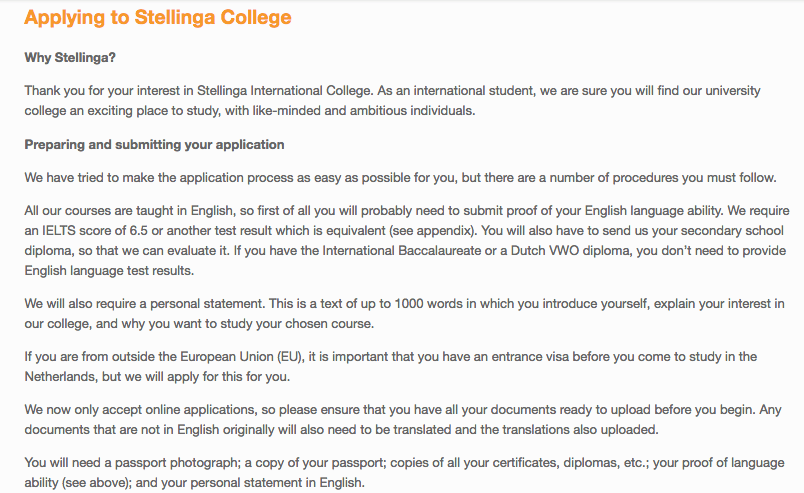Click the words "International Baccalaureate"
Screen dimensions: 804x493
(x=401, y=251)
